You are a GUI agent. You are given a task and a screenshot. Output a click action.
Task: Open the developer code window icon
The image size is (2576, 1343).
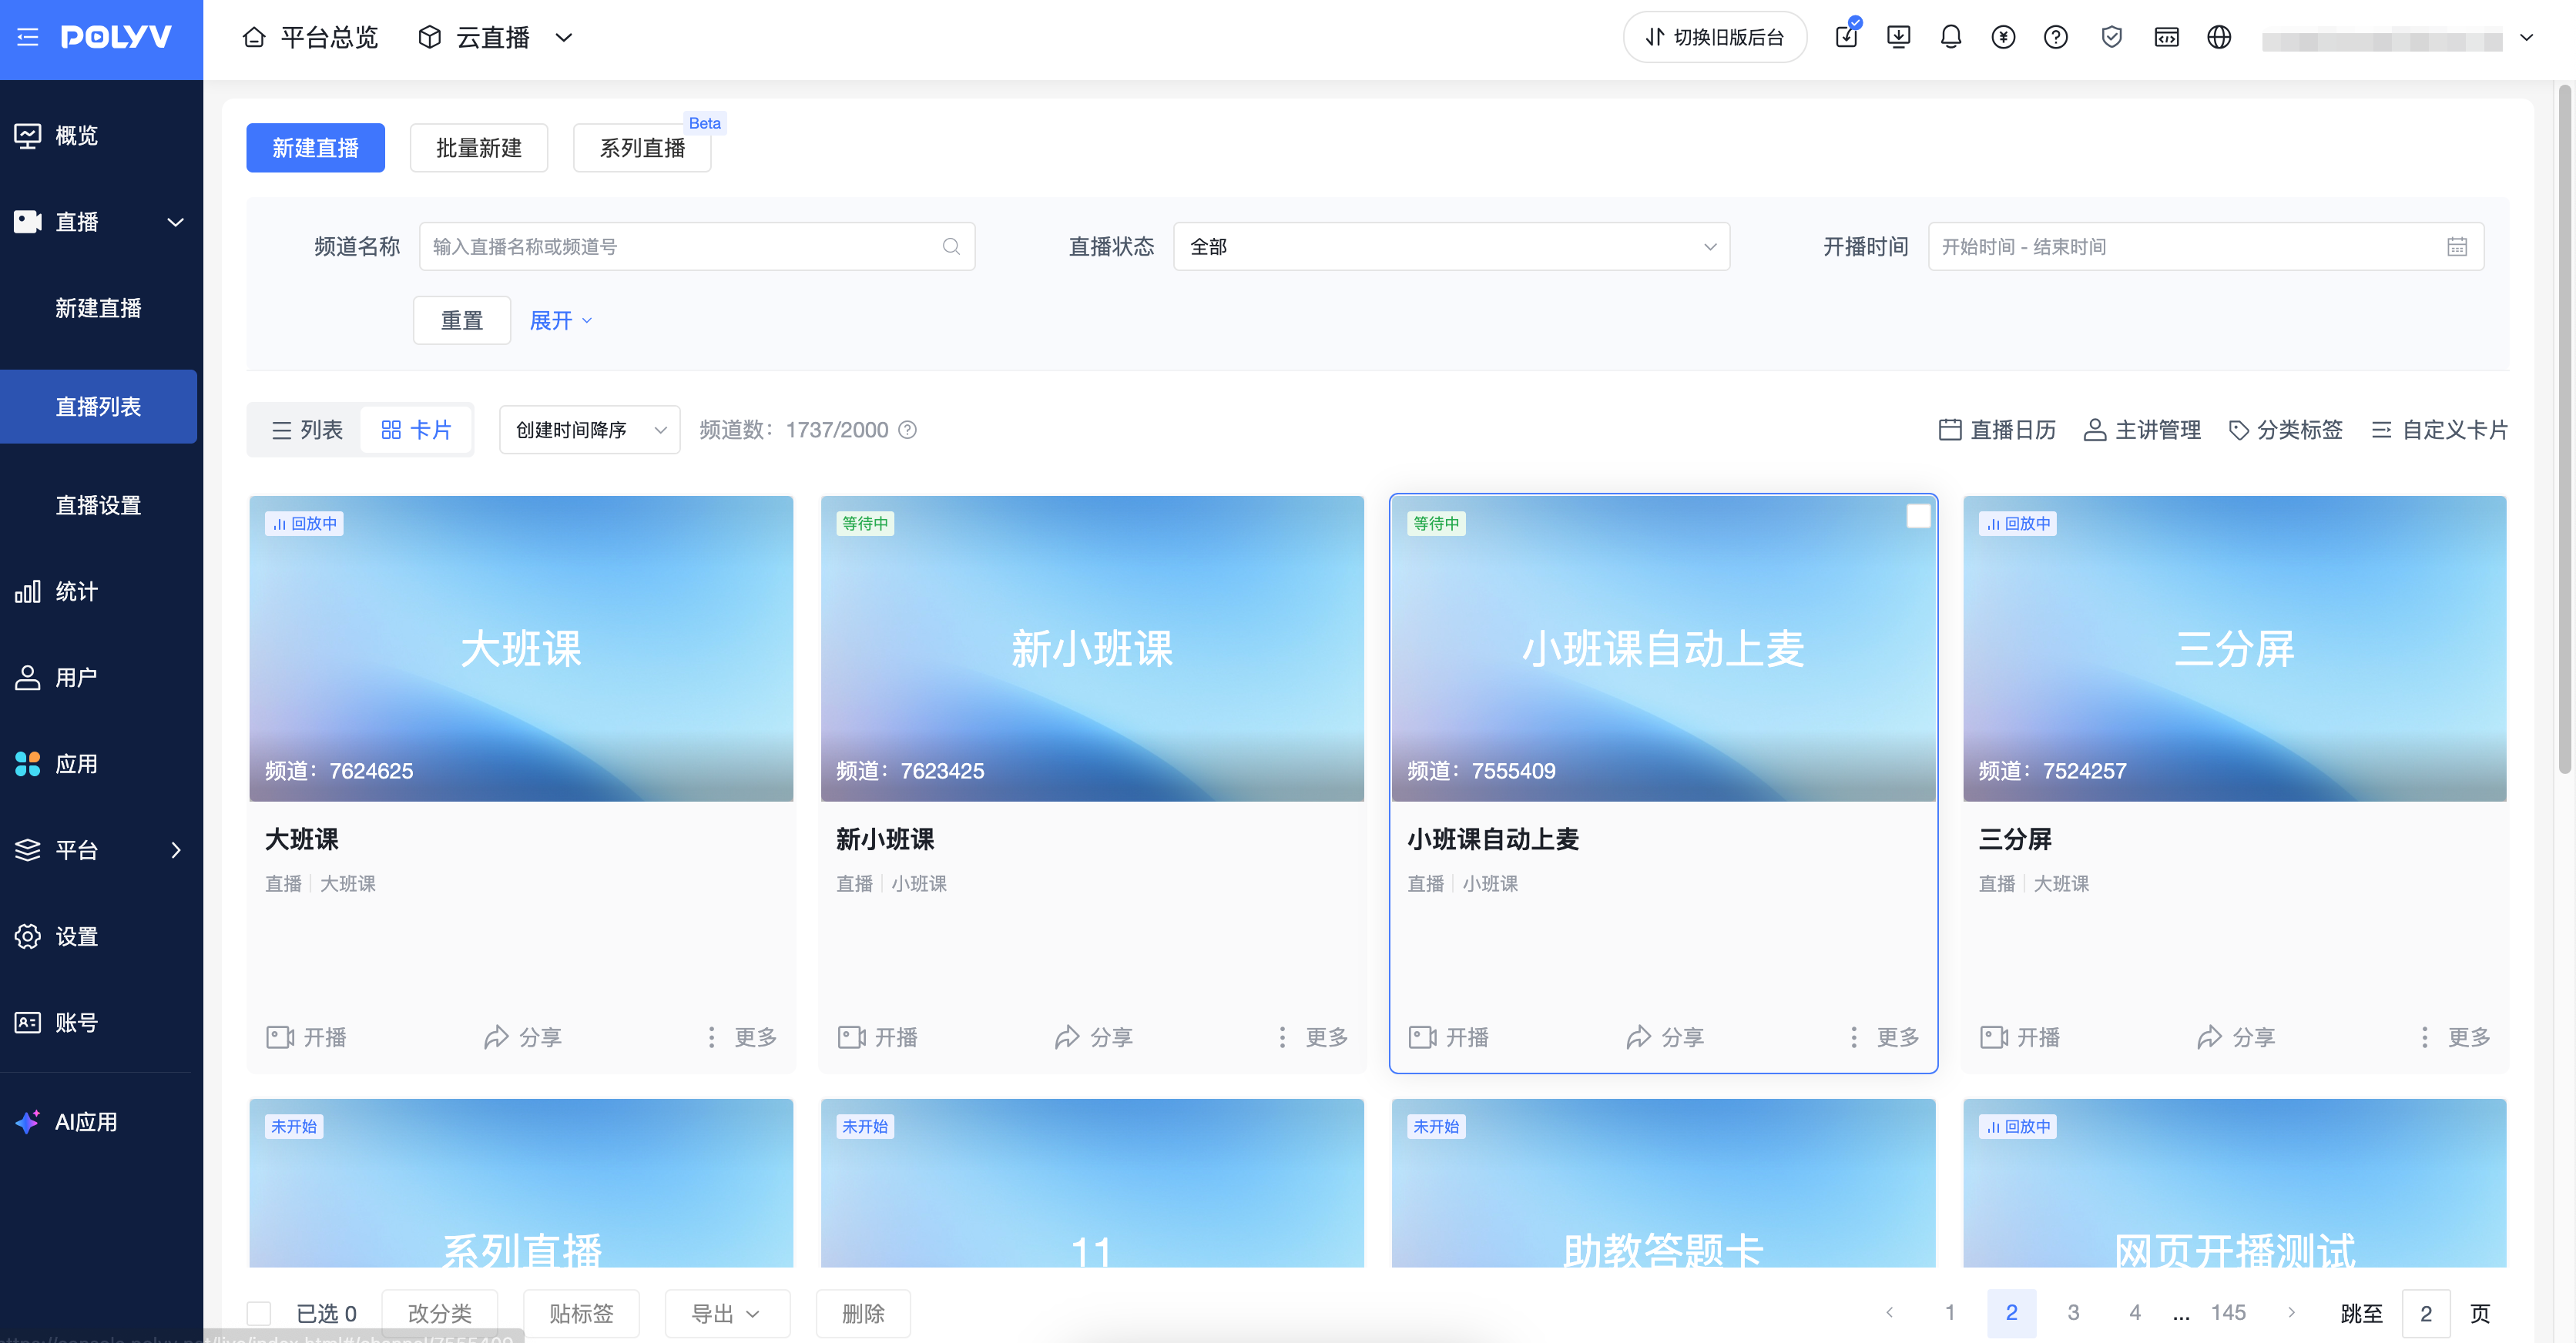coord(2166,37)
